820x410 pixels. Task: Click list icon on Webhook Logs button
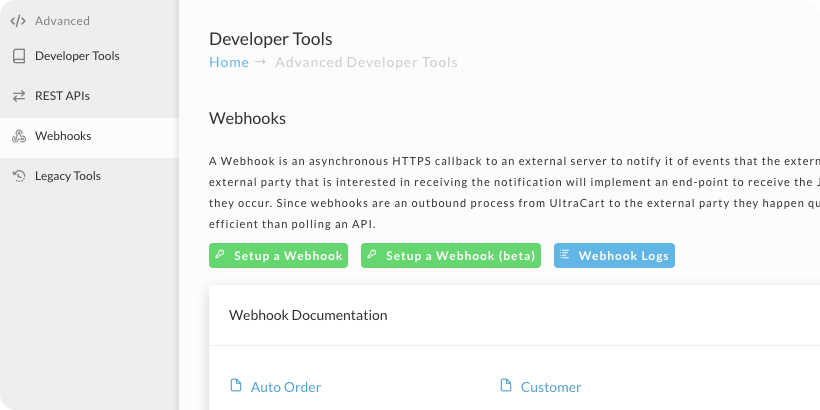click(564, 254)
